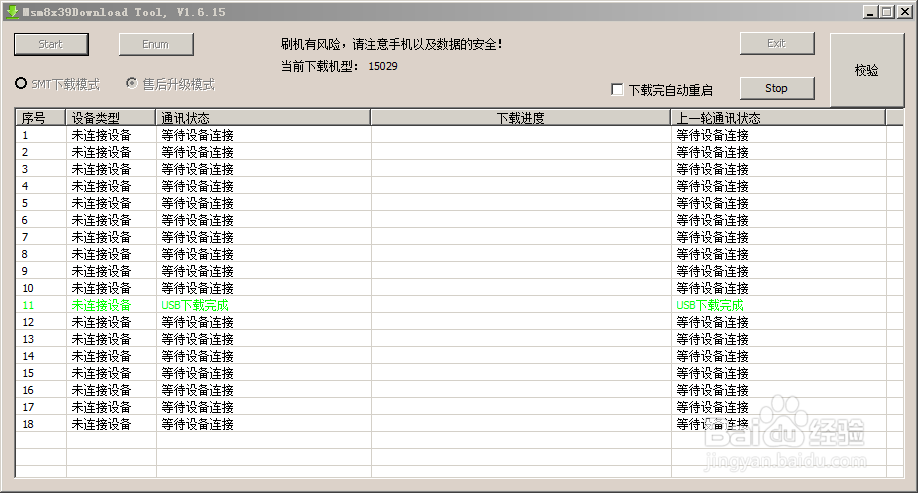Screen dimensions: 918x493
Task: Click the Enum button
Action: [156, 44]
